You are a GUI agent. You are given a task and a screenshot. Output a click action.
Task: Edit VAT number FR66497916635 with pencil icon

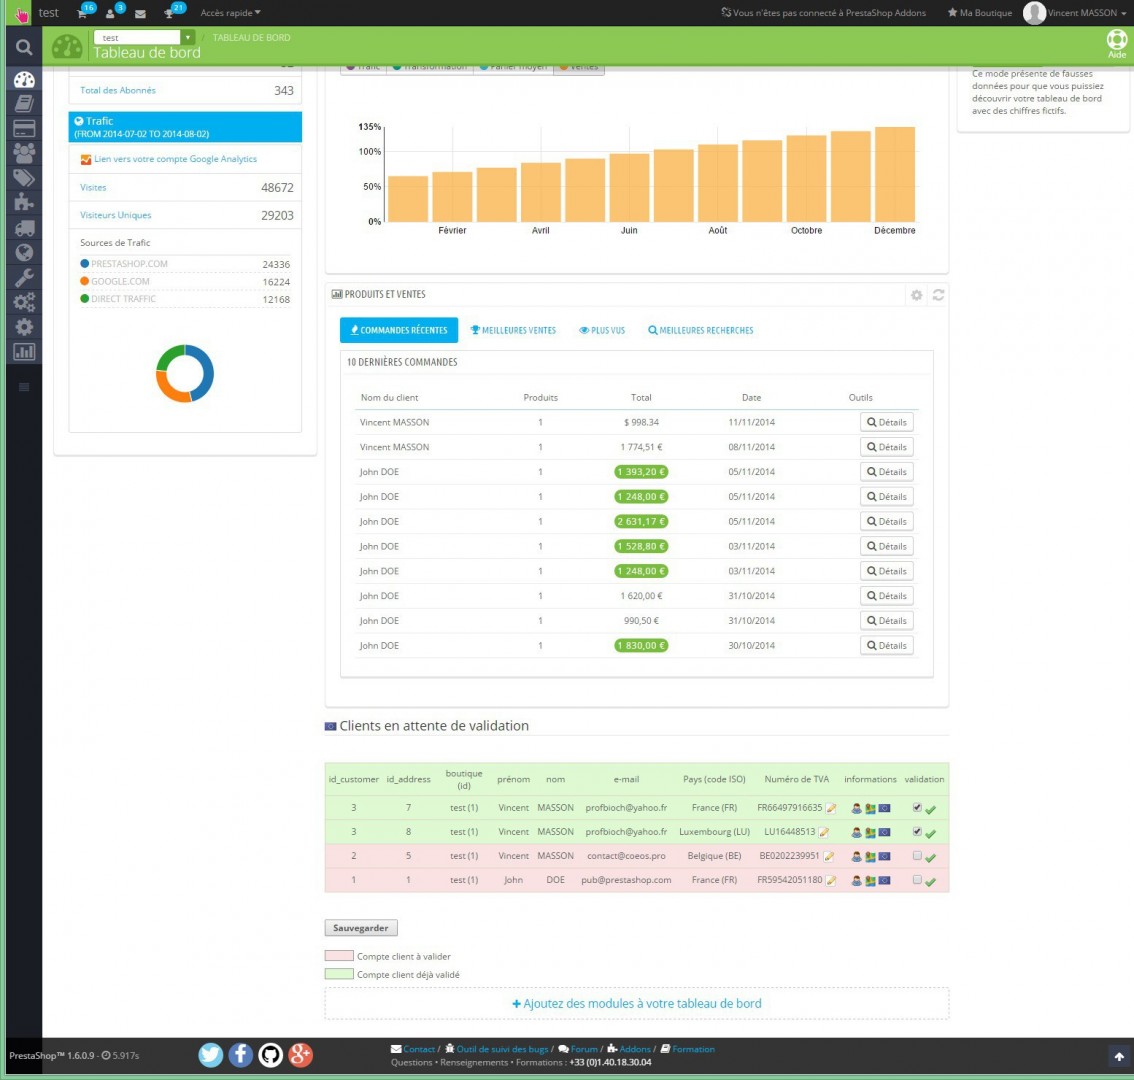830,808
